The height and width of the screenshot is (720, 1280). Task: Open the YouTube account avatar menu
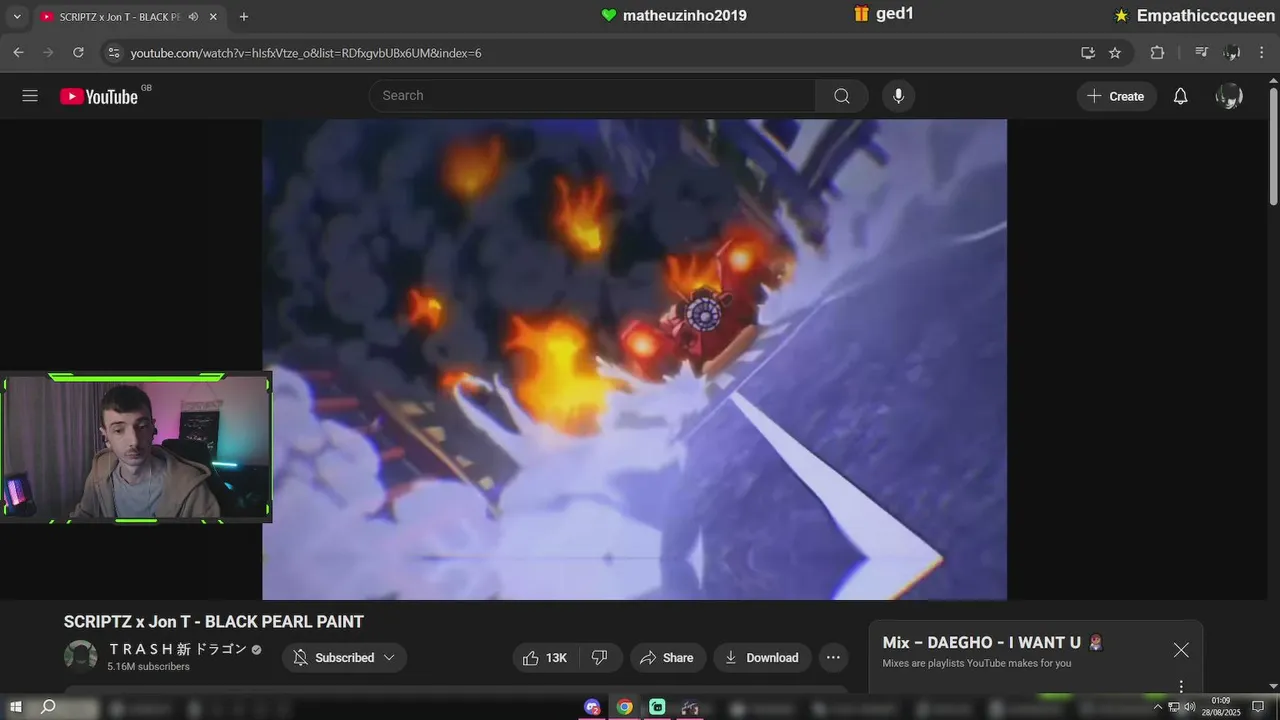coord(1229,96)
